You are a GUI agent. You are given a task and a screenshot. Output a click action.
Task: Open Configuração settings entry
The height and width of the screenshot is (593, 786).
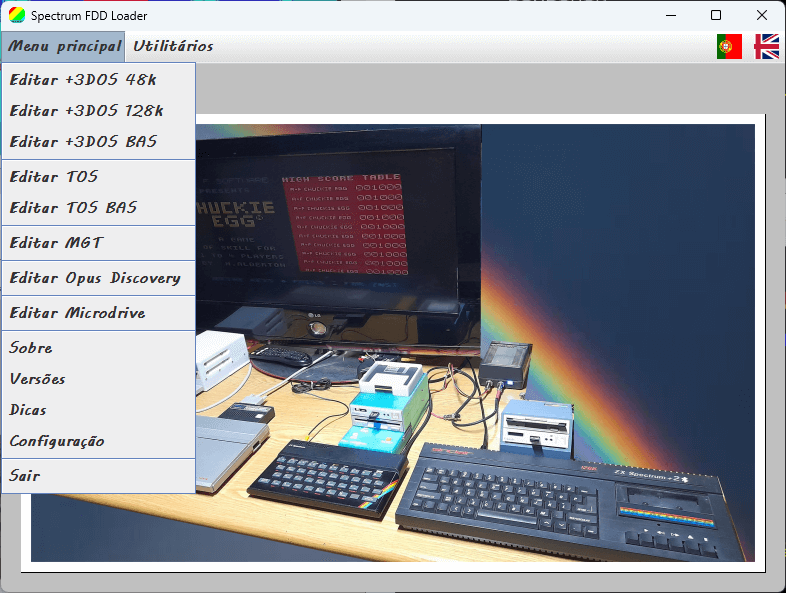pos(99,441)
